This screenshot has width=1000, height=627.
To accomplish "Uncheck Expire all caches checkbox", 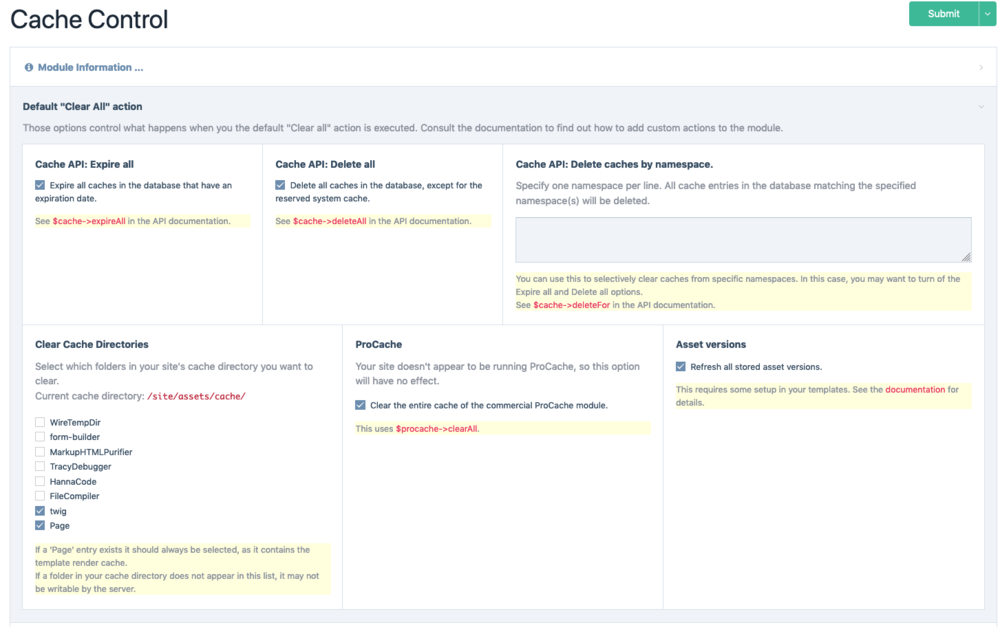I will (x=40, y=185).
